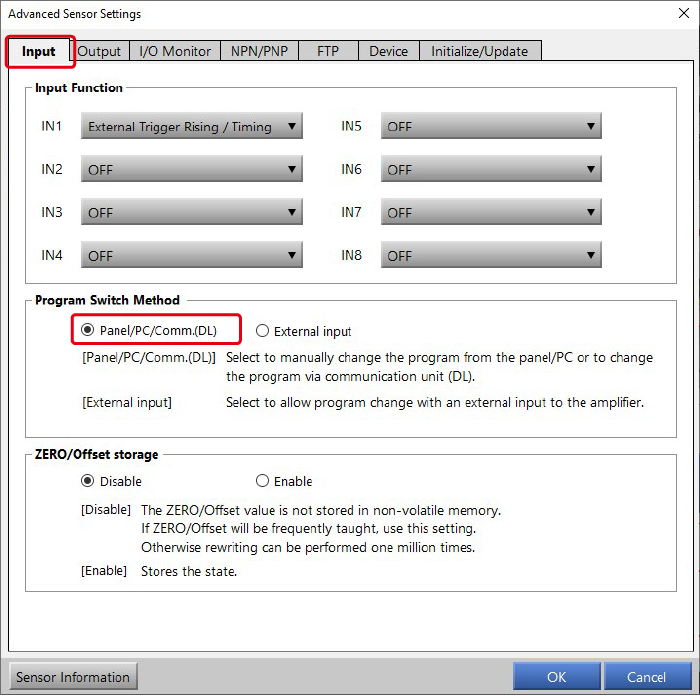Switch to the Output tab
This screenshot has height=696, width=700.
tap(99, 51)
